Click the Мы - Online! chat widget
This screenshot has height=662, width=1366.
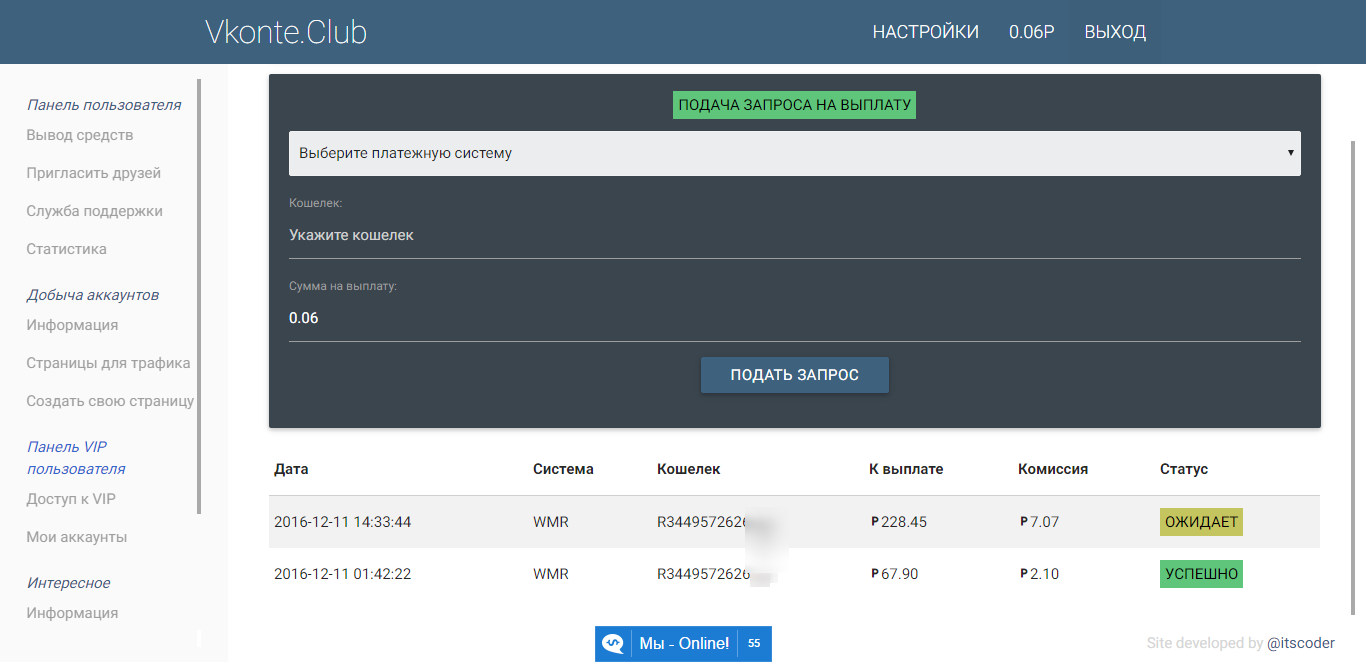pos(684,644)
